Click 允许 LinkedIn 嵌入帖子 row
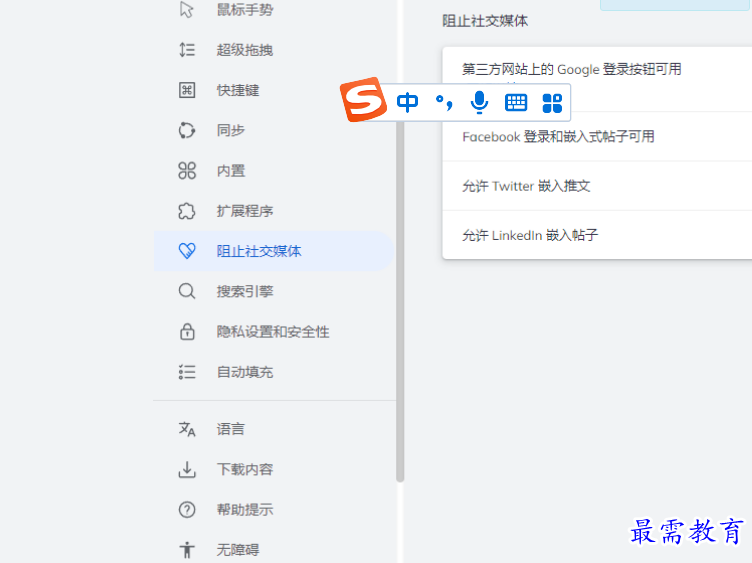Screen dimensions: 752x563 [597, 235]
